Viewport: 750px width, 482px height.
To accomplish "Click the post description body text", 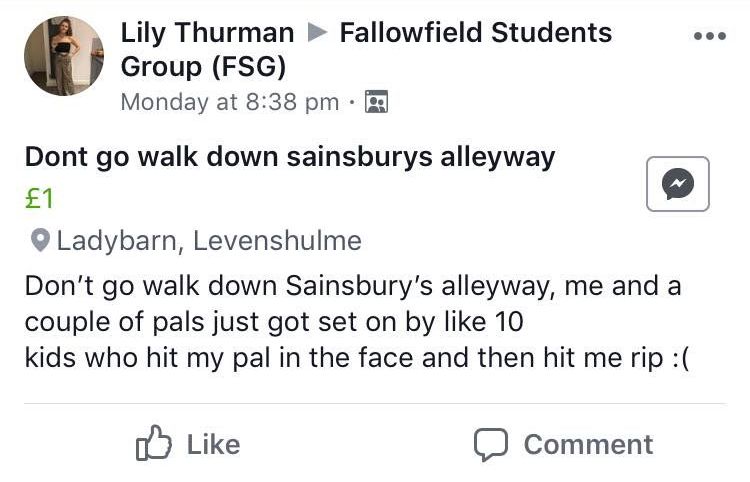I will click(x=357, y=322).
